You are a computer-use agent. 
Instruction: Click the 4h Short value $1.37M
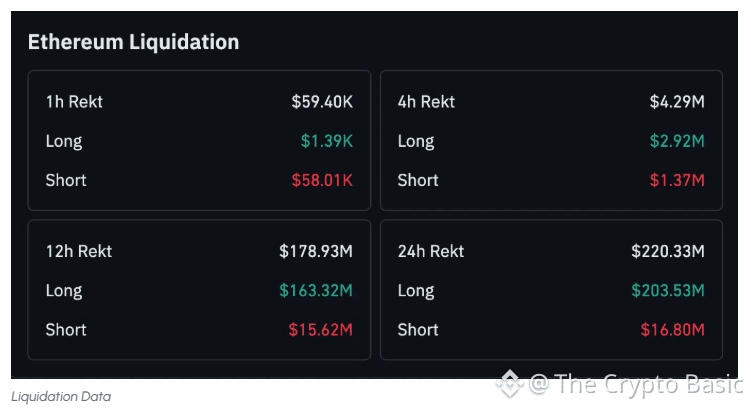677,180
